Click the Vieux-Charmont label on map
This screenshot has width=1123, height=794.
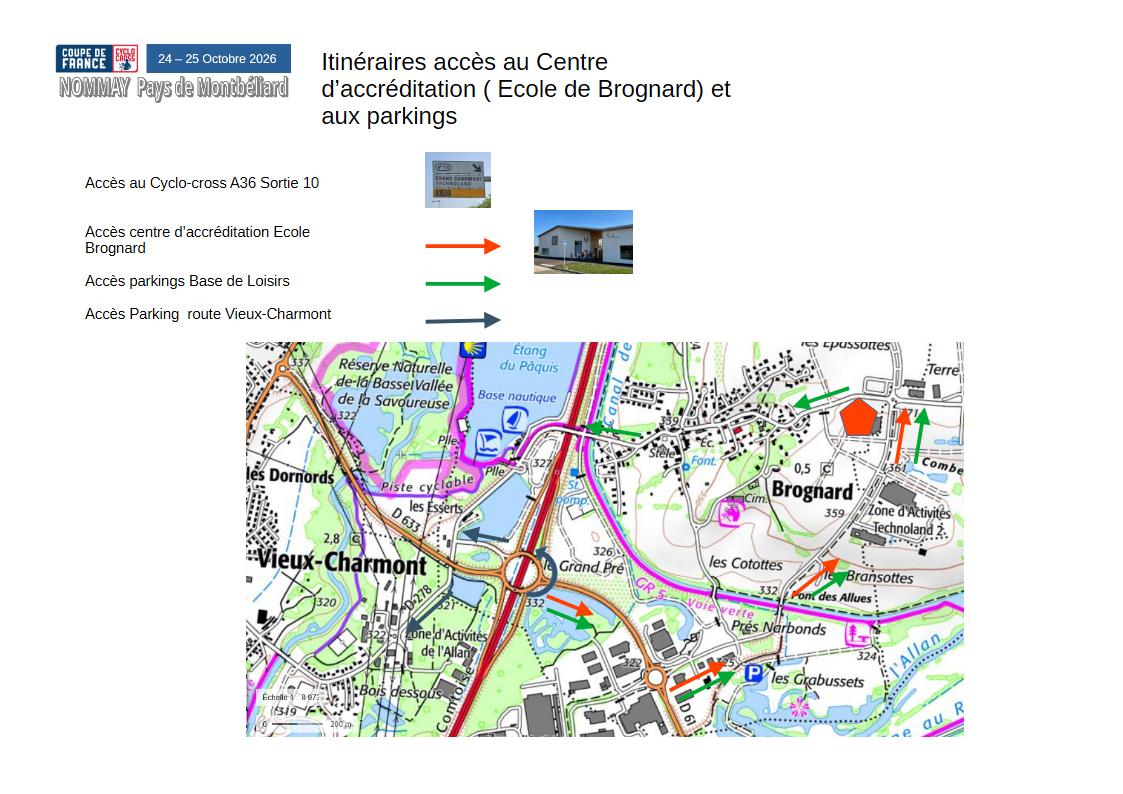point(342,561)
